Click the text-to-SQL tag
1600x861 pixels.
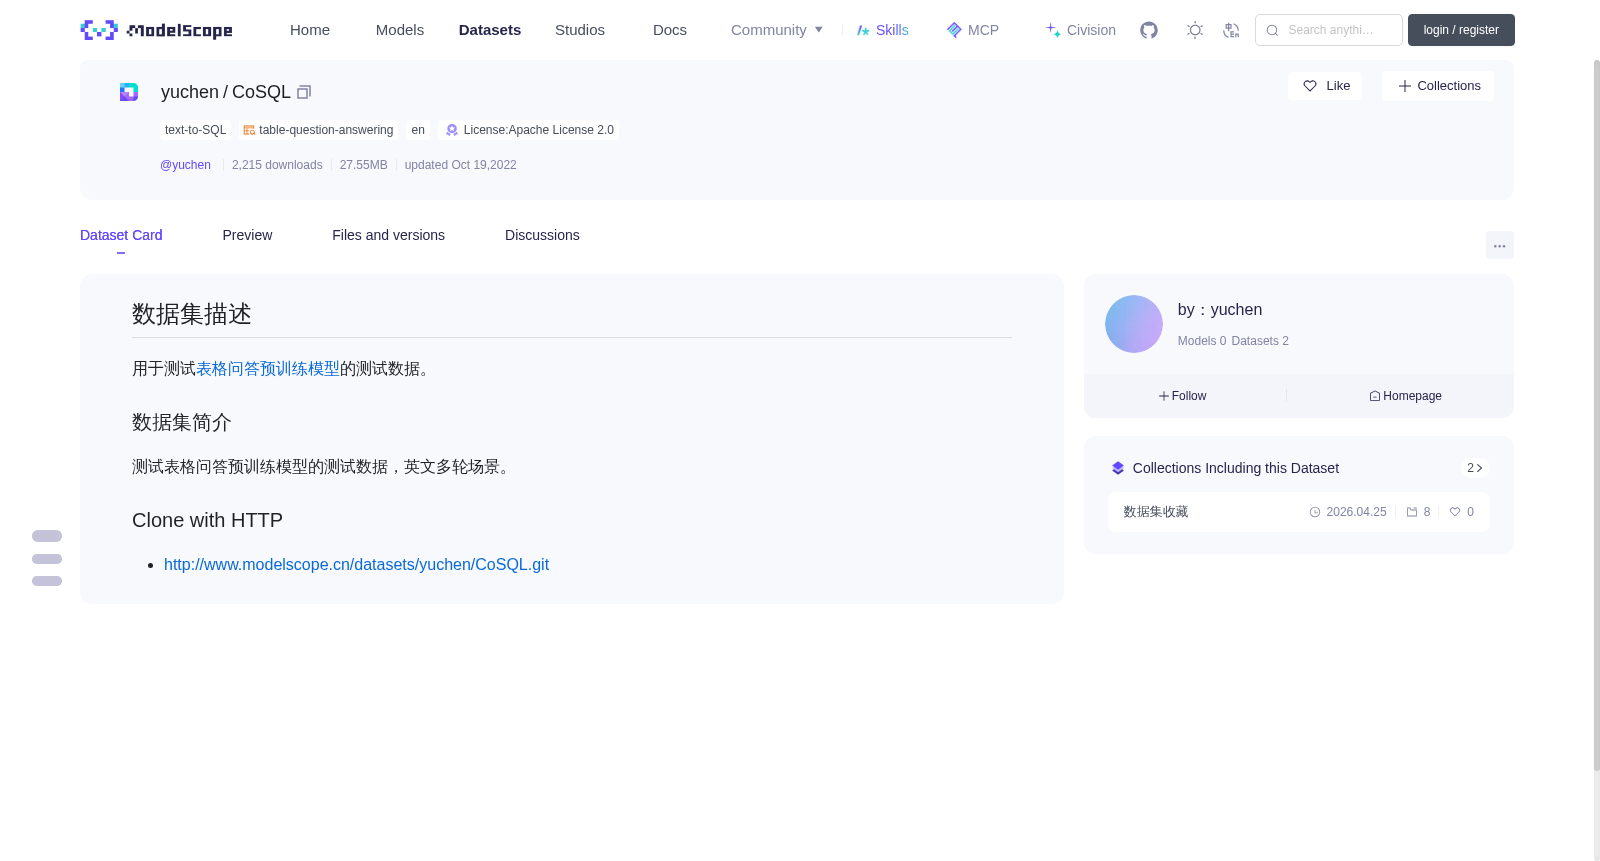pos(195,130)
